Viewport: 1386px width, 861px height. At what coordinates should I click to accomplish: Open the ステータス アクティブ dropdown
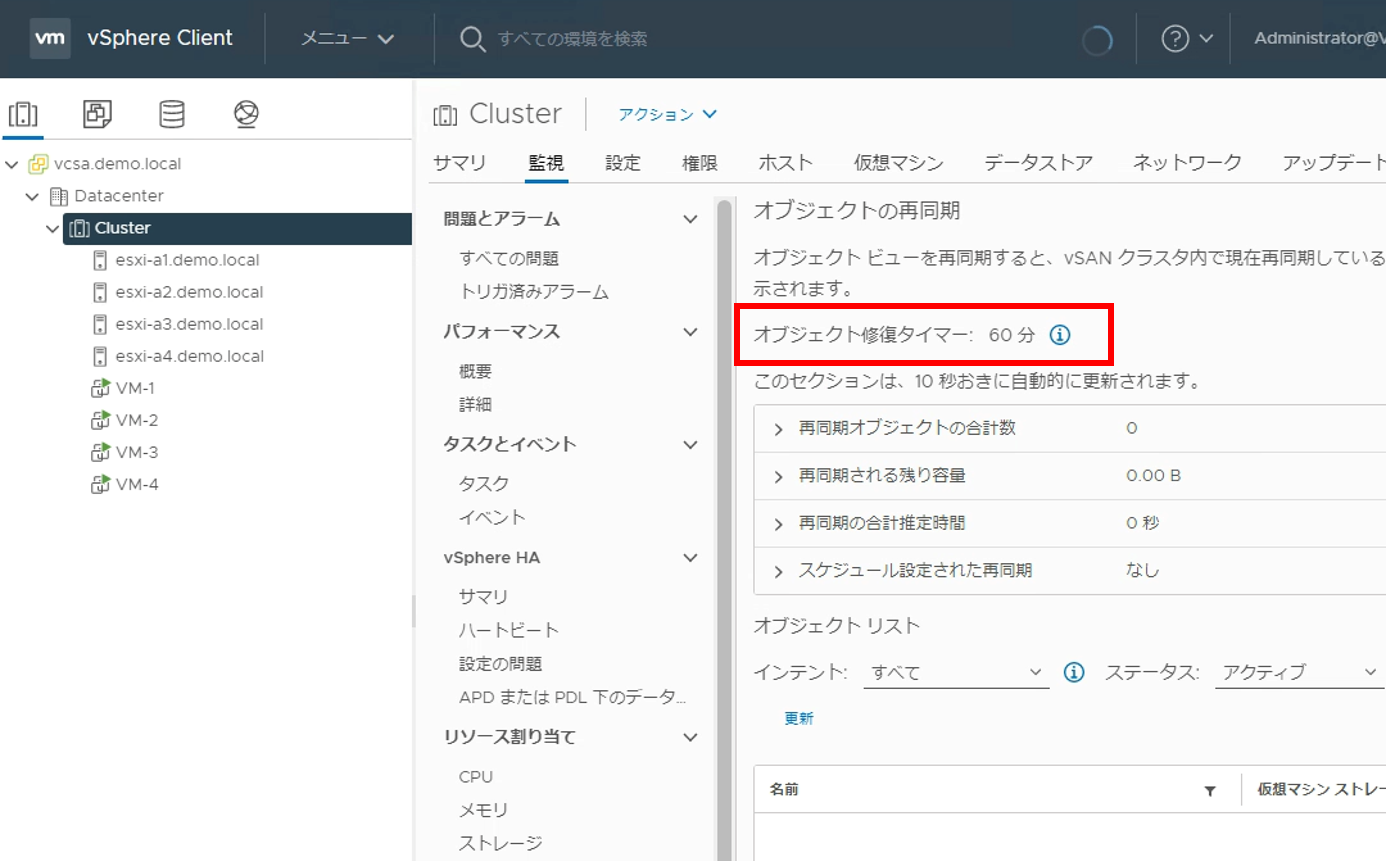(x=1300, y=672)
